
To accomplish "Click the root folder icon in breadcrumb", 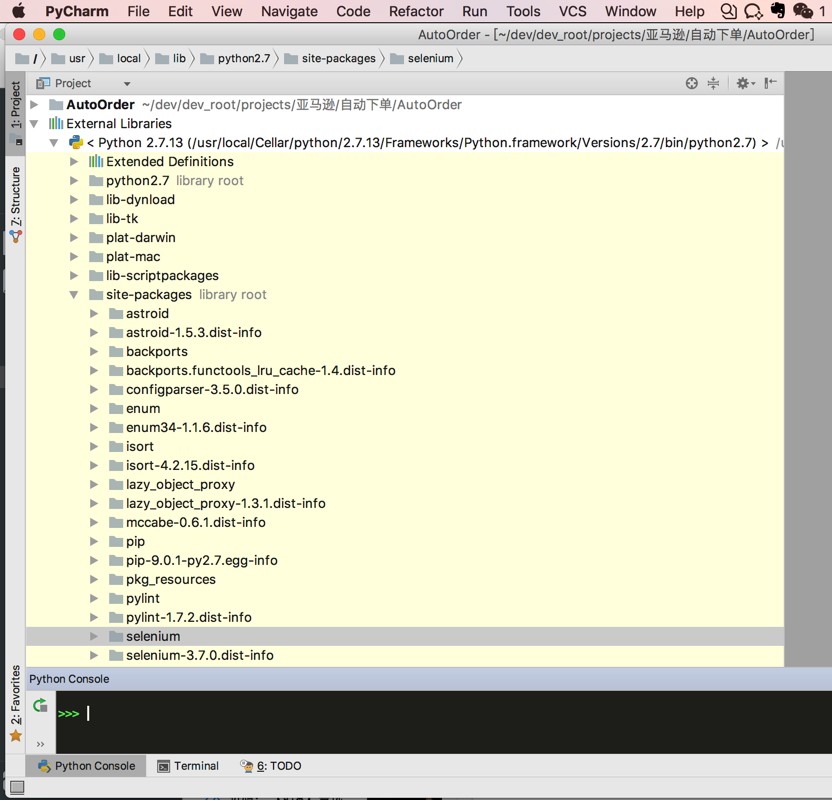I will pos(22,58).
